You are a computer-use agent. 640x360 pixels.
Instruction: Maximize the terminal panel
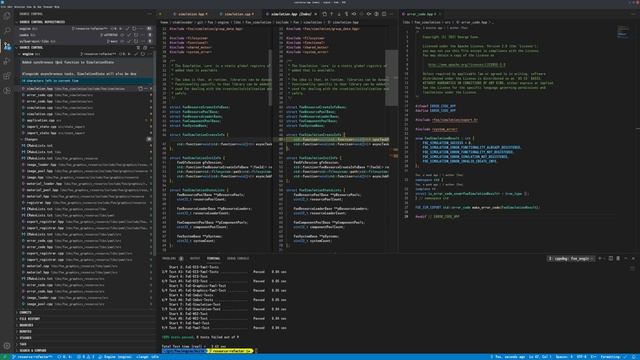pos(626,258)
